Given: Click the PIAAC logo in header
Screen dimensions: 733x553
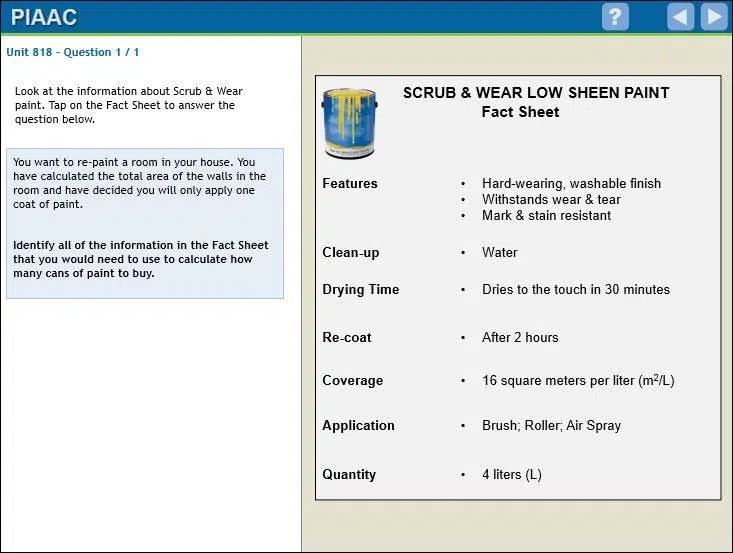Looking at the screenshot, I should tap(44, 17).
